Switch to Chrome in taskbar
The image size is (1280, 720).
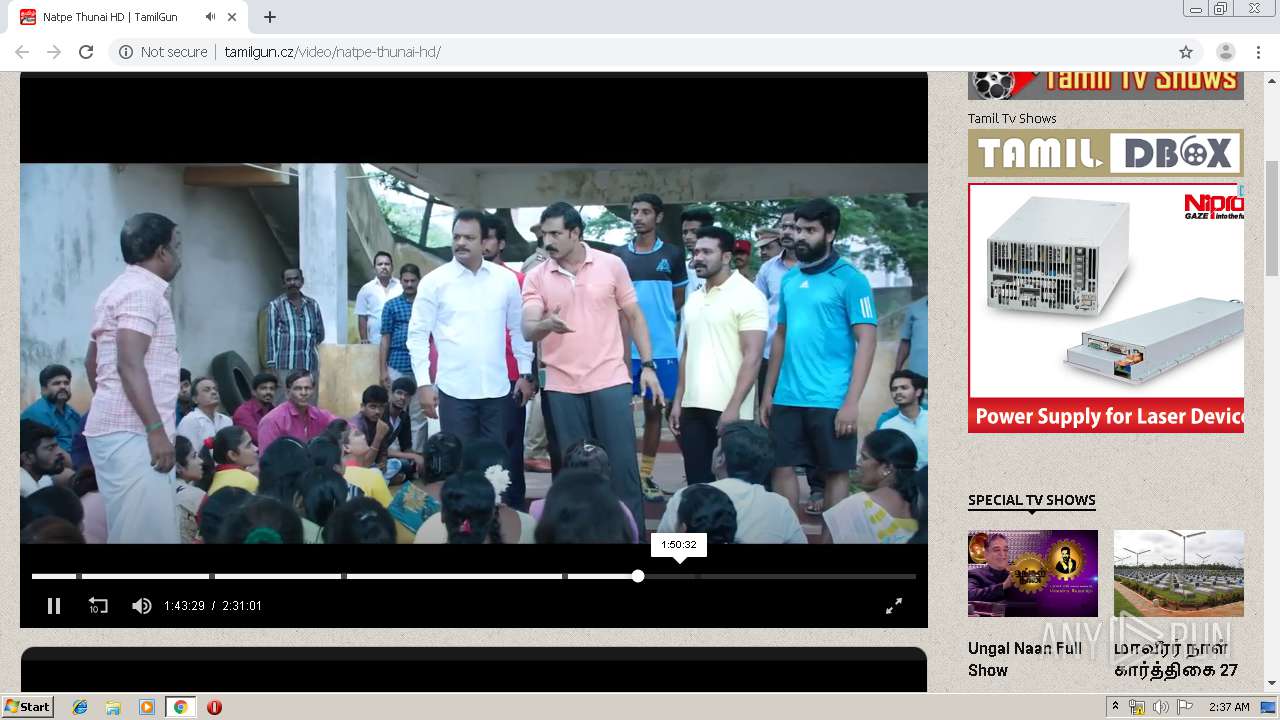click(x=180, y=707)
